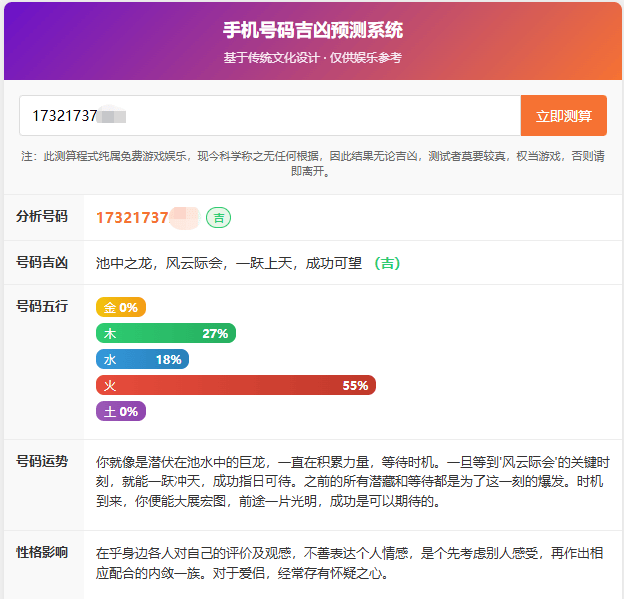
Task: Click the 号码吉凶 row label
Action: coord(42,262)
